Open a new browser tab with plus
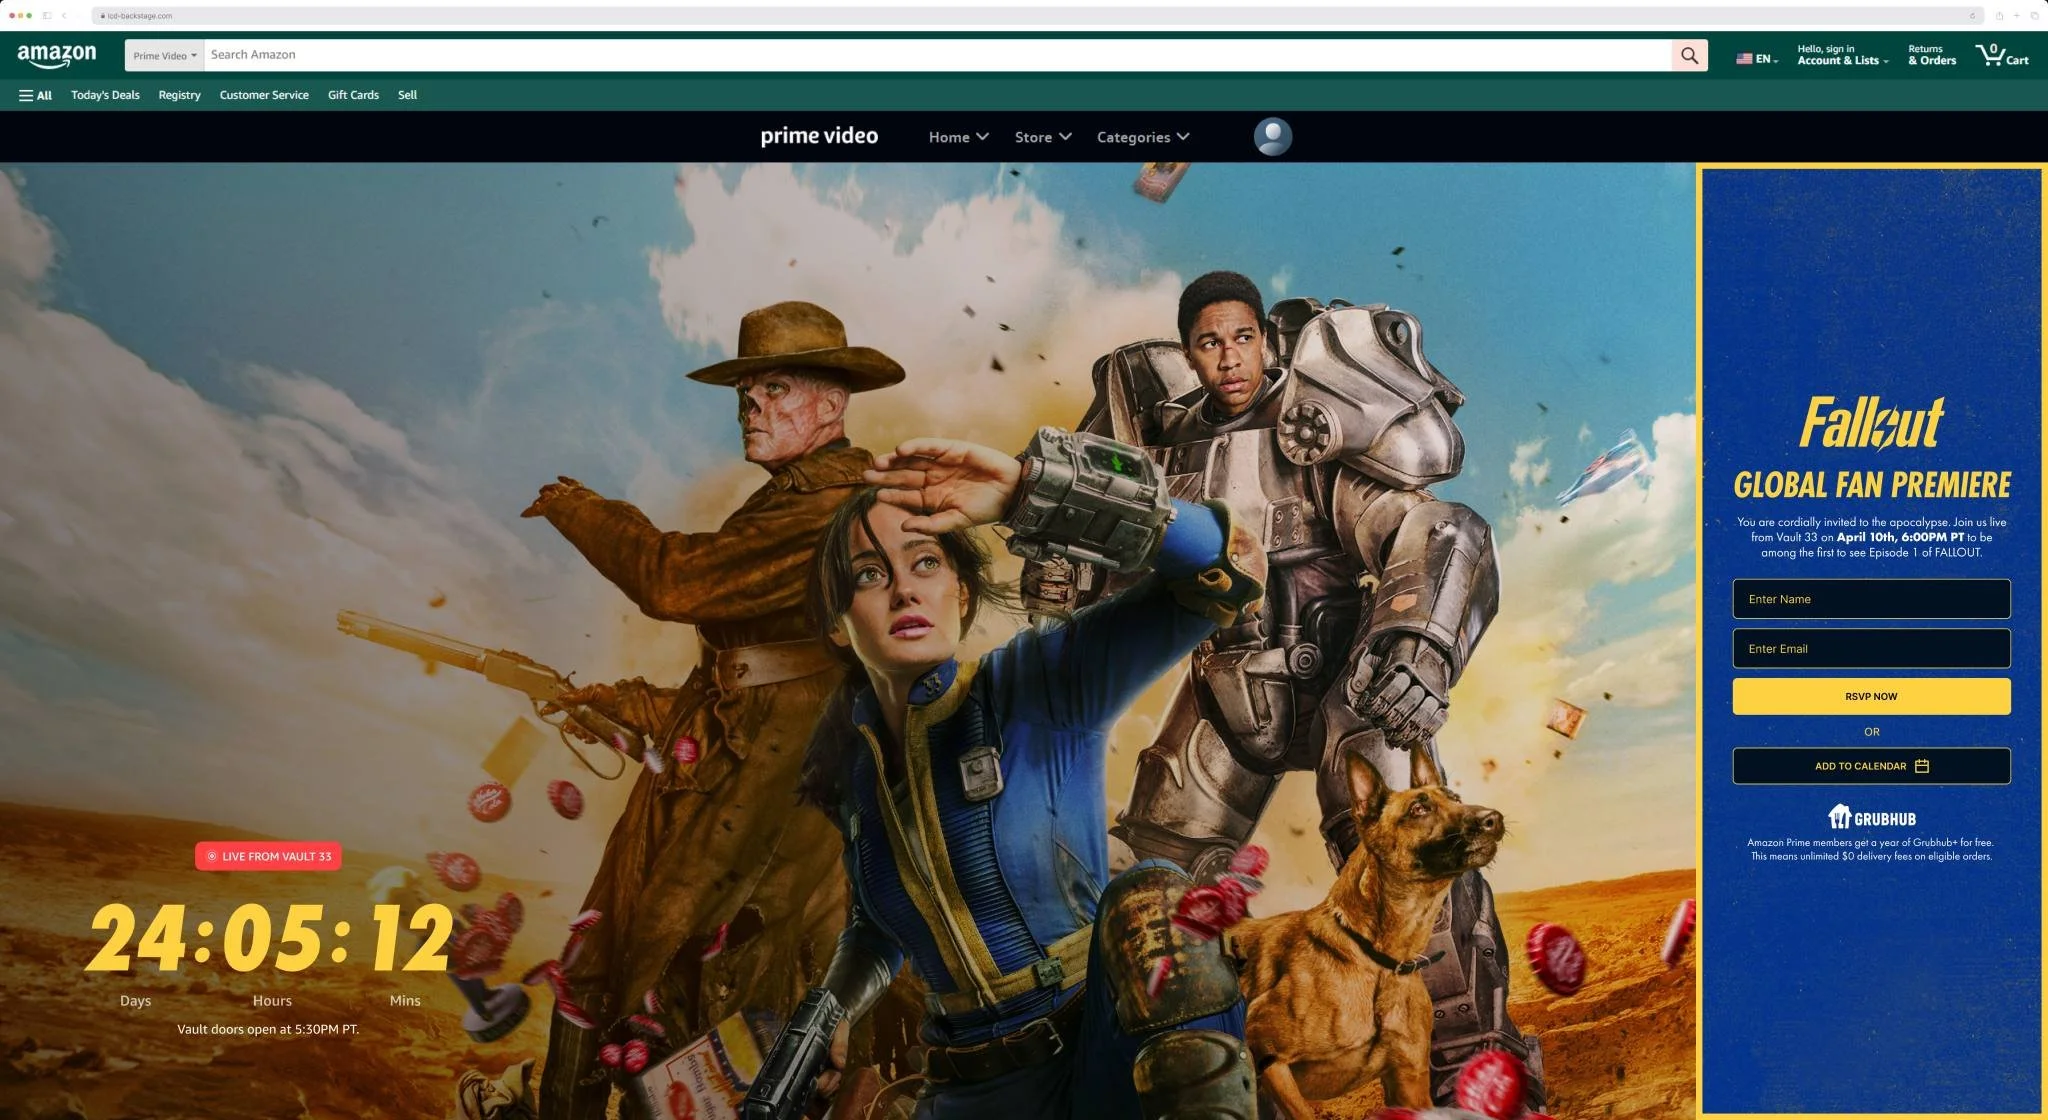Image resolution: width=2048 pixels, height=1120 pixels. point(2016,15)
